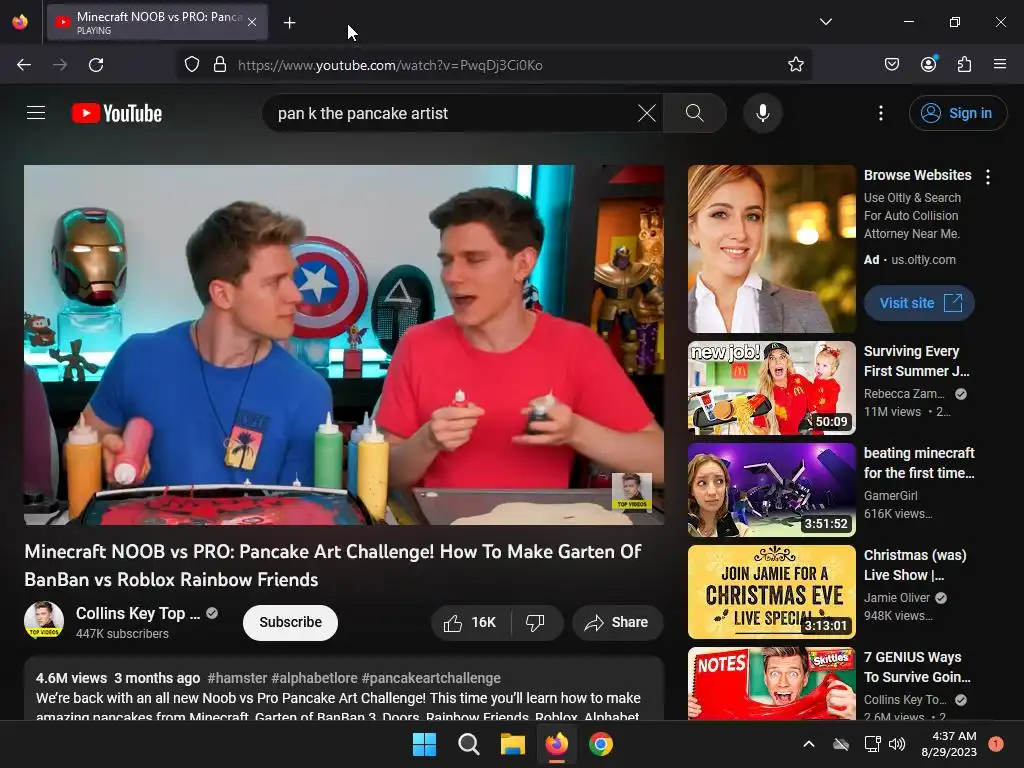
Task: Open Collins Key Top channel avatar
Action: pyautogui.click(x=44, y=620)
